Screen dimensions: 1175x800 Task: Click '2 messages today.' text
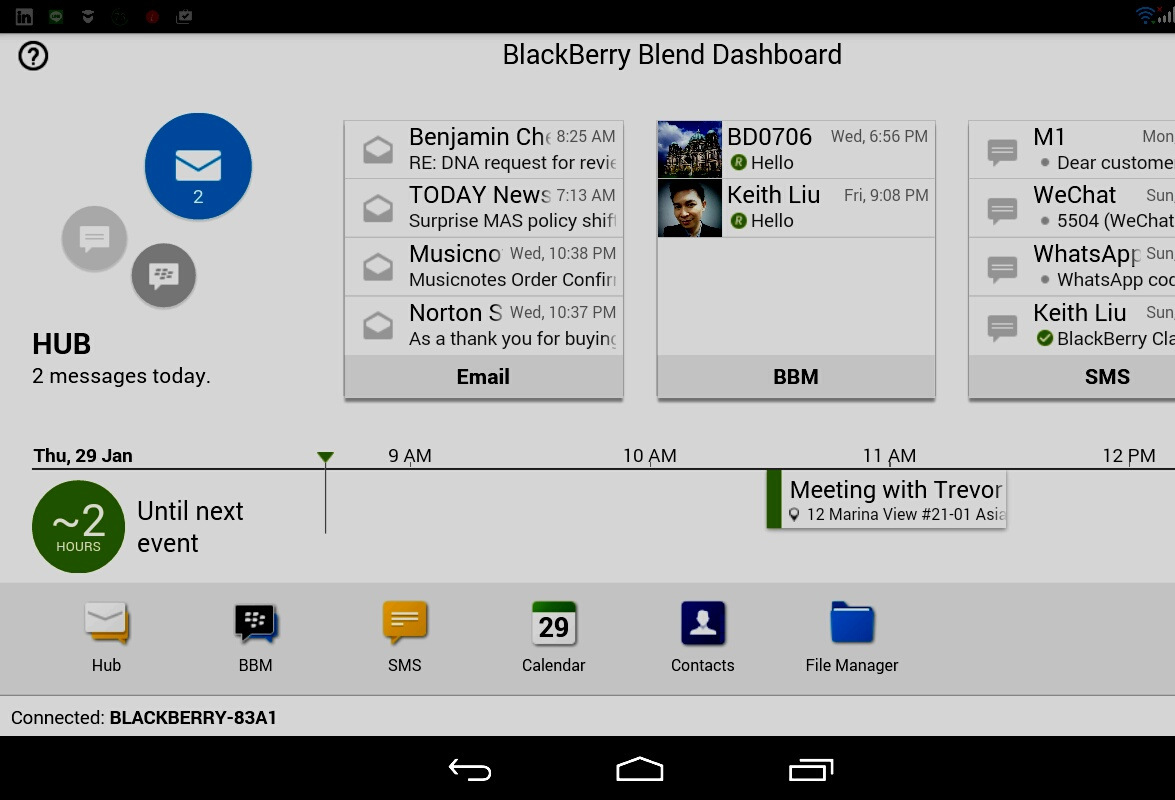tap(121, 375)
